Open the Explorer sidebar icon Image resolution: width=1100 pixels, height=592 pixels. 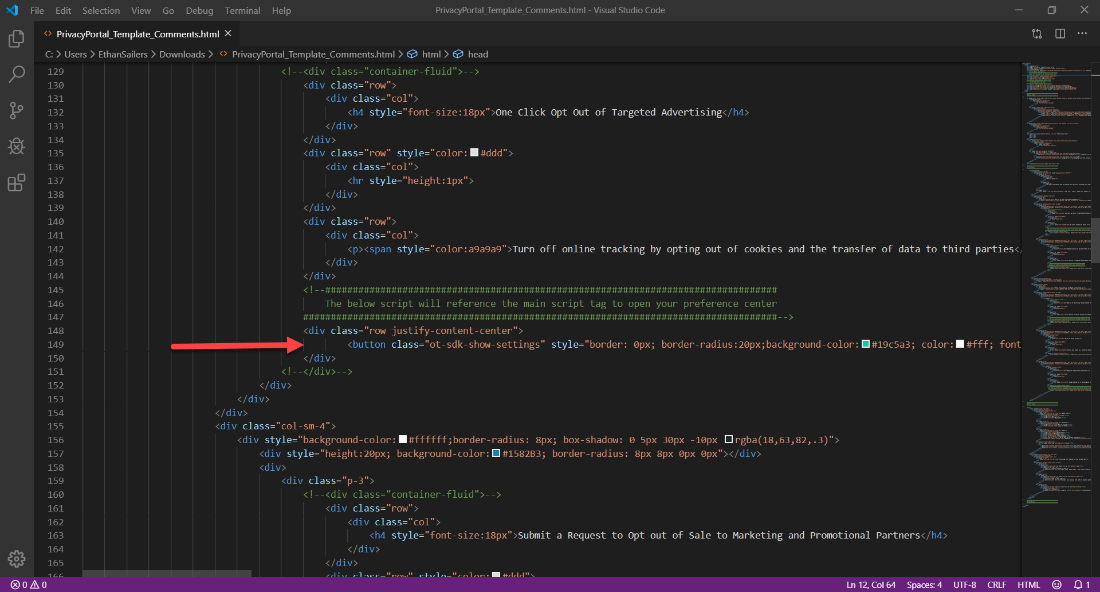[14, 38]
